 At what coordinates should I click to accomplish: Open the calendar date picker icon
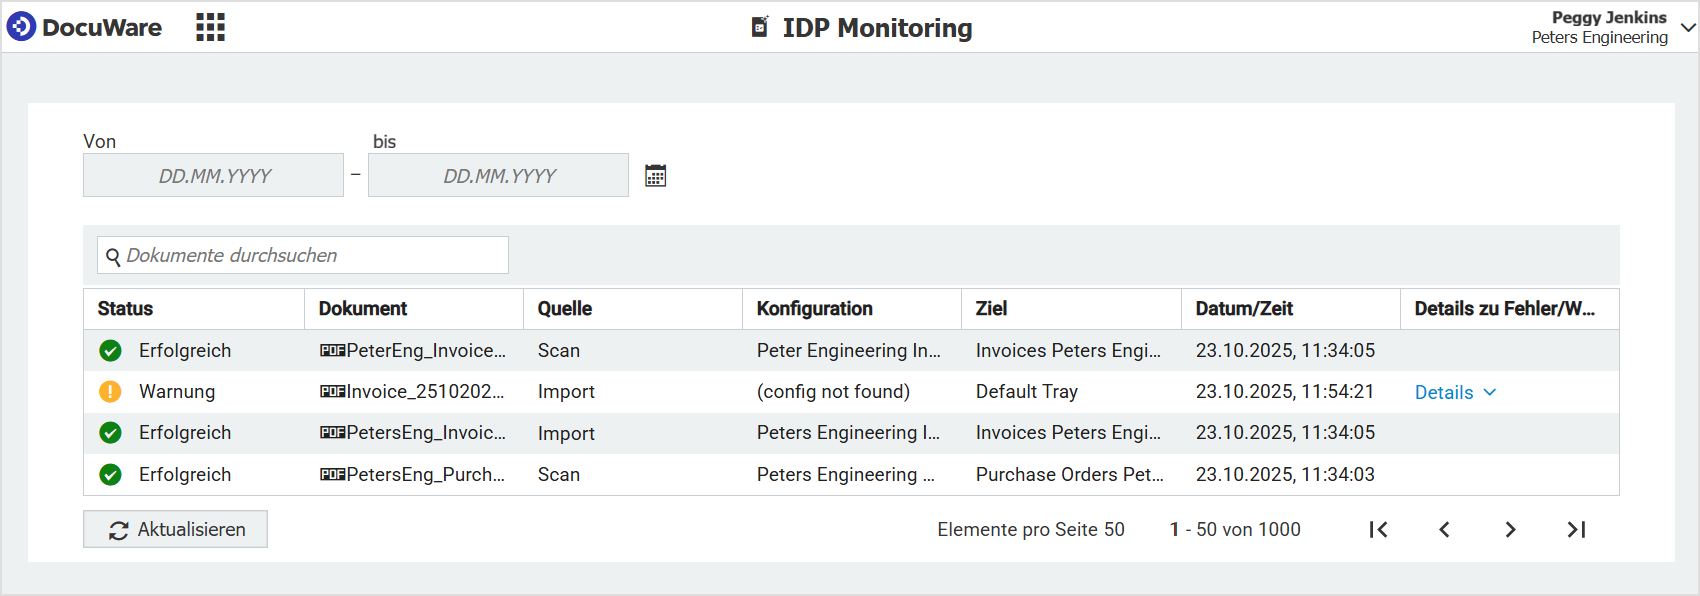655,176
